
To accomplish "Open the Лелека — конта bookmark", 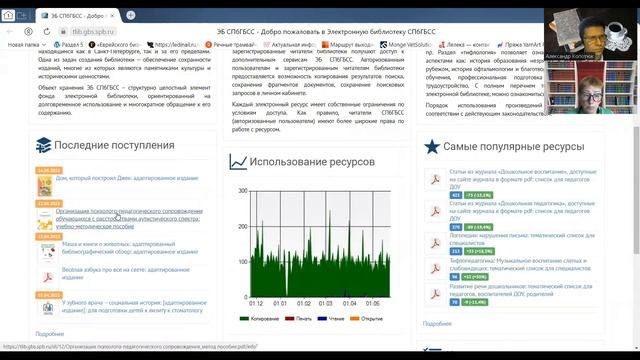I will [x=464, y=44].
